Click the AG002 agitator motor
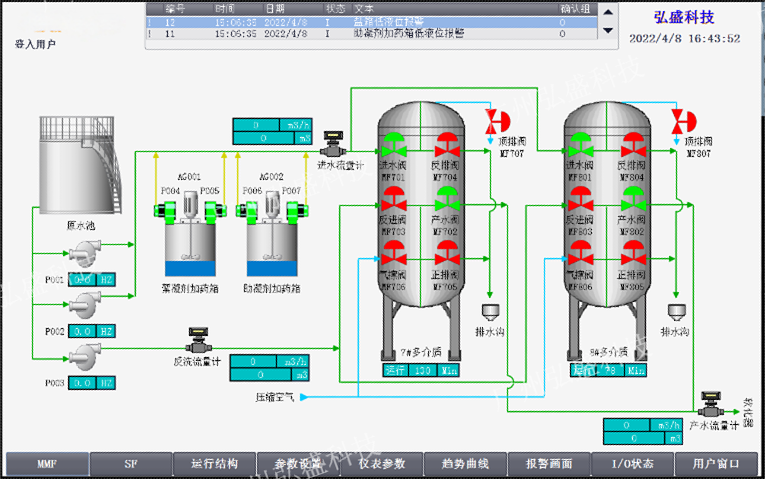 [272, 205]
